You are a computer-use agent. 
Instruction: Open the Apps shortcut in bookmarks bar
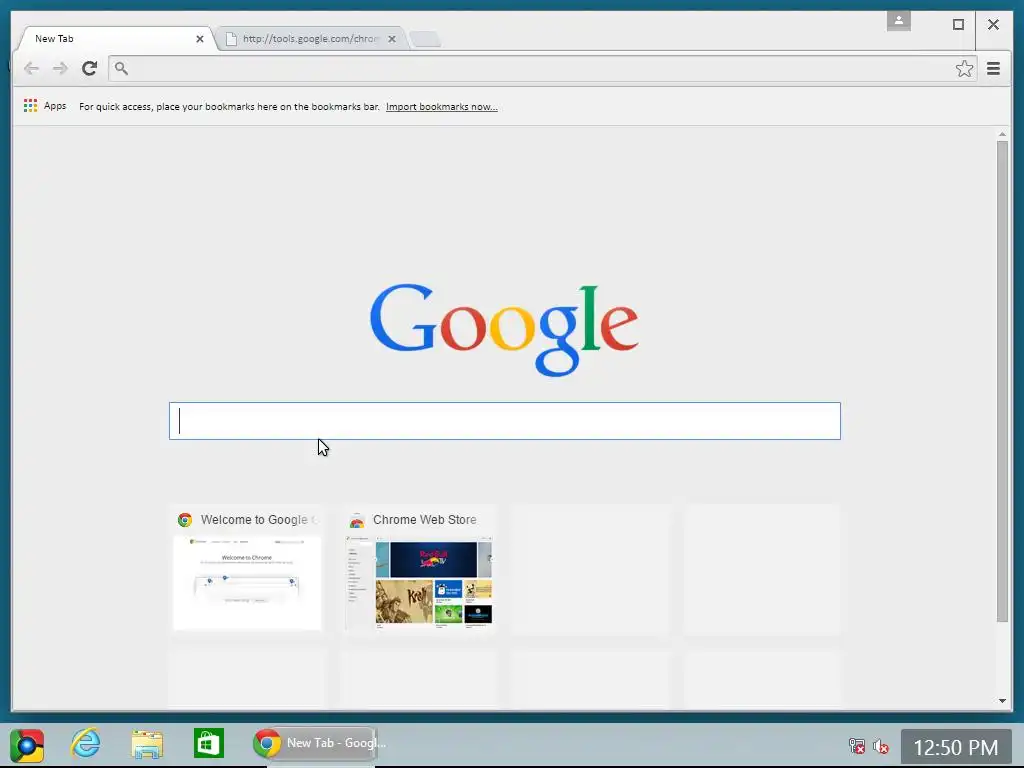click(45, 106)
